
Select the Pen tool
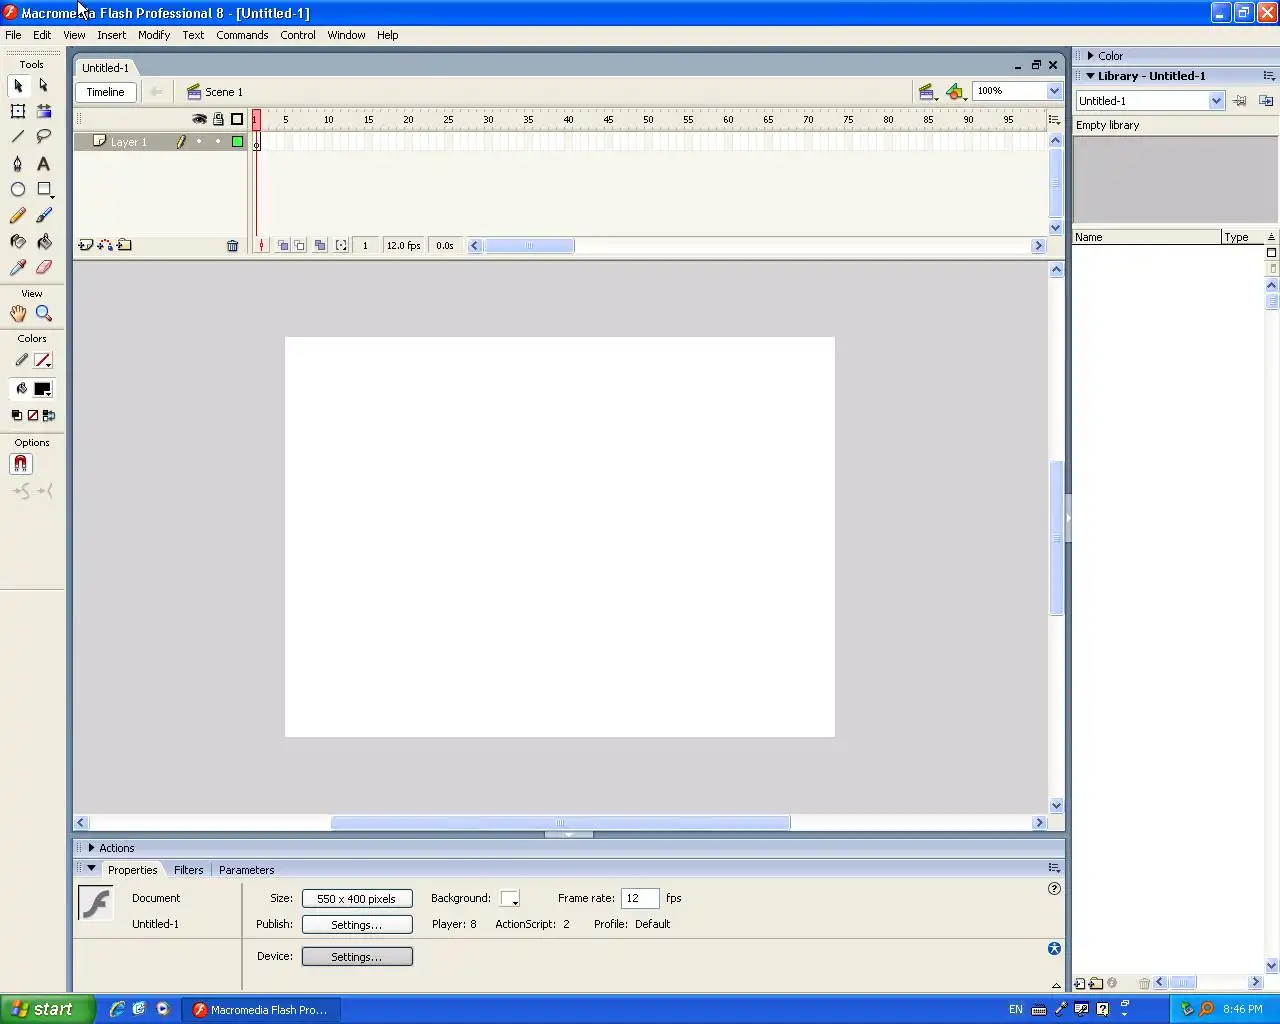18,163
